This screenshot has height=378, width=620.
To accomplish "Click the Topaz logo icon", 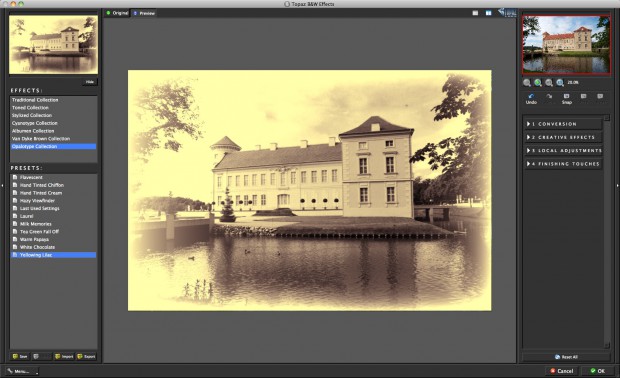I will [507, 13].
